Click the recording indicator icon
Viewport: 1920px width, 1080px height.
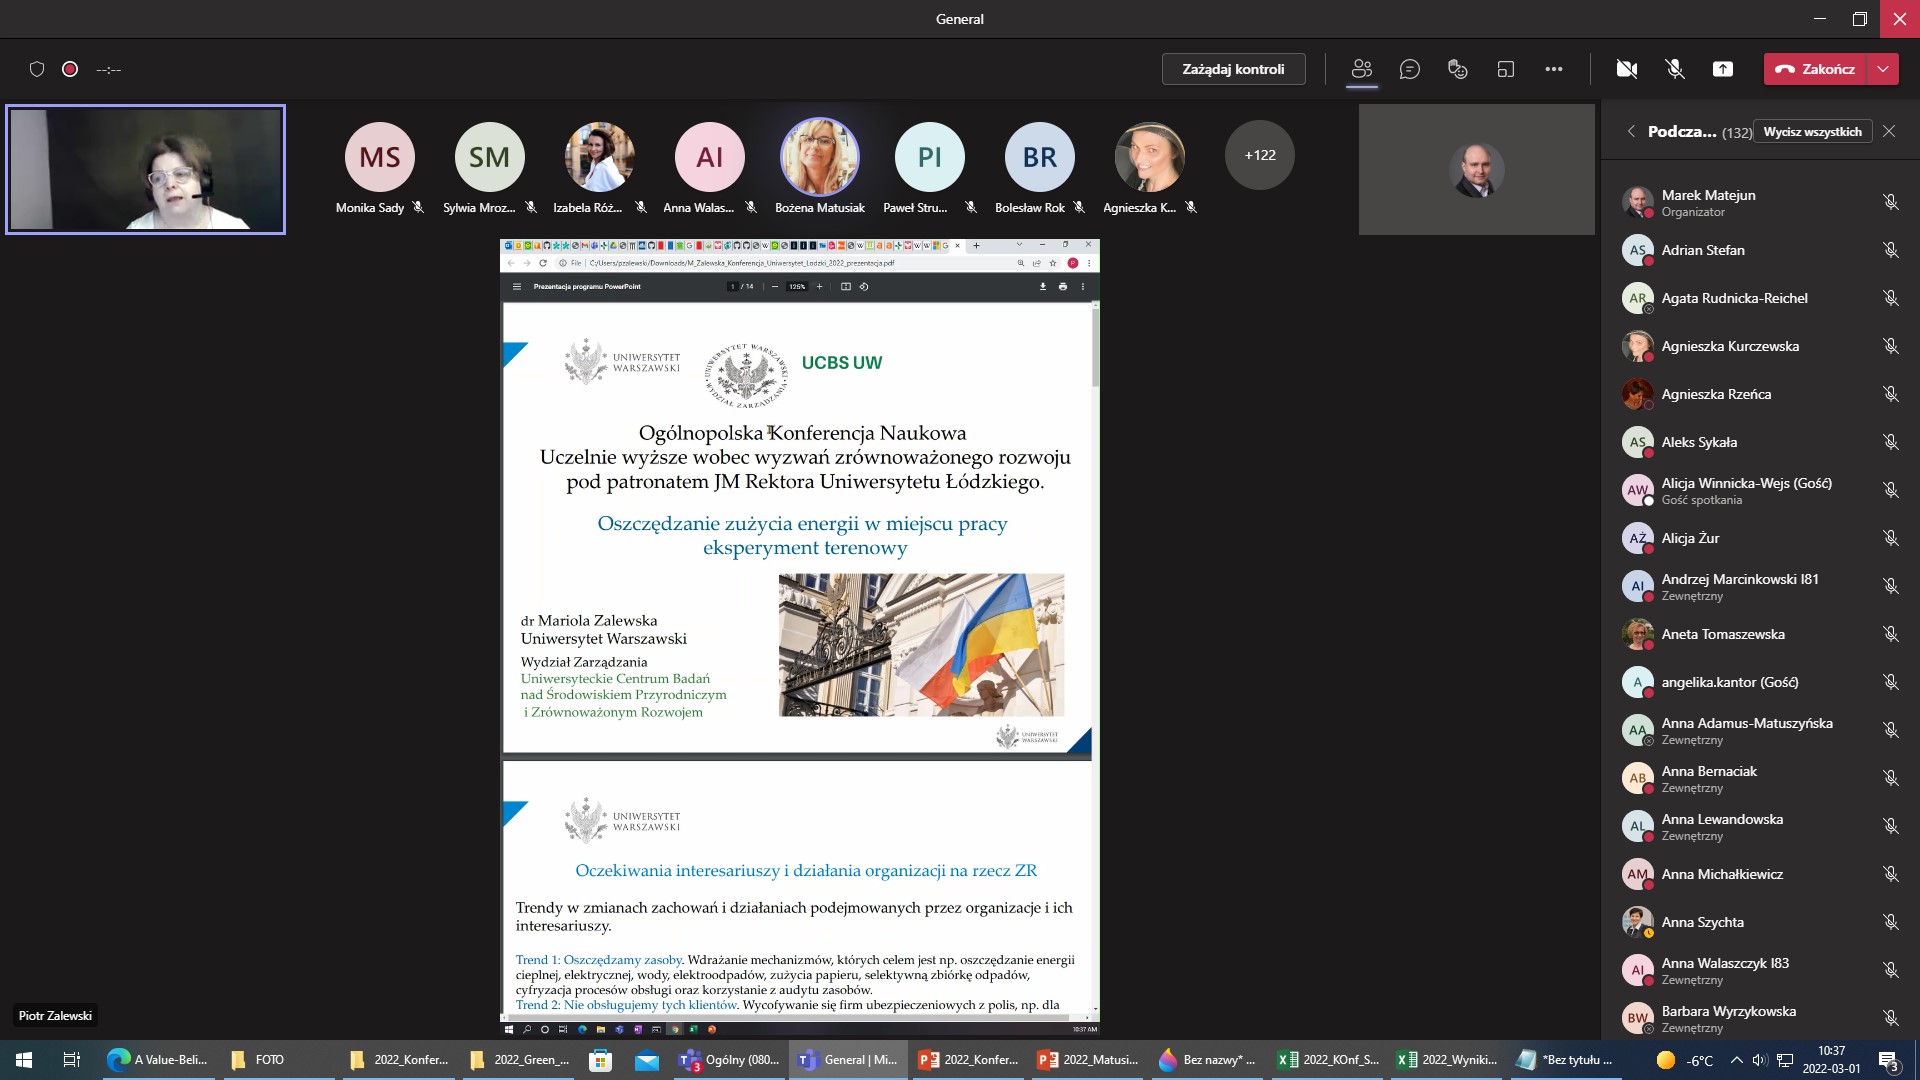pyautogui.click(x=70, y=69)
